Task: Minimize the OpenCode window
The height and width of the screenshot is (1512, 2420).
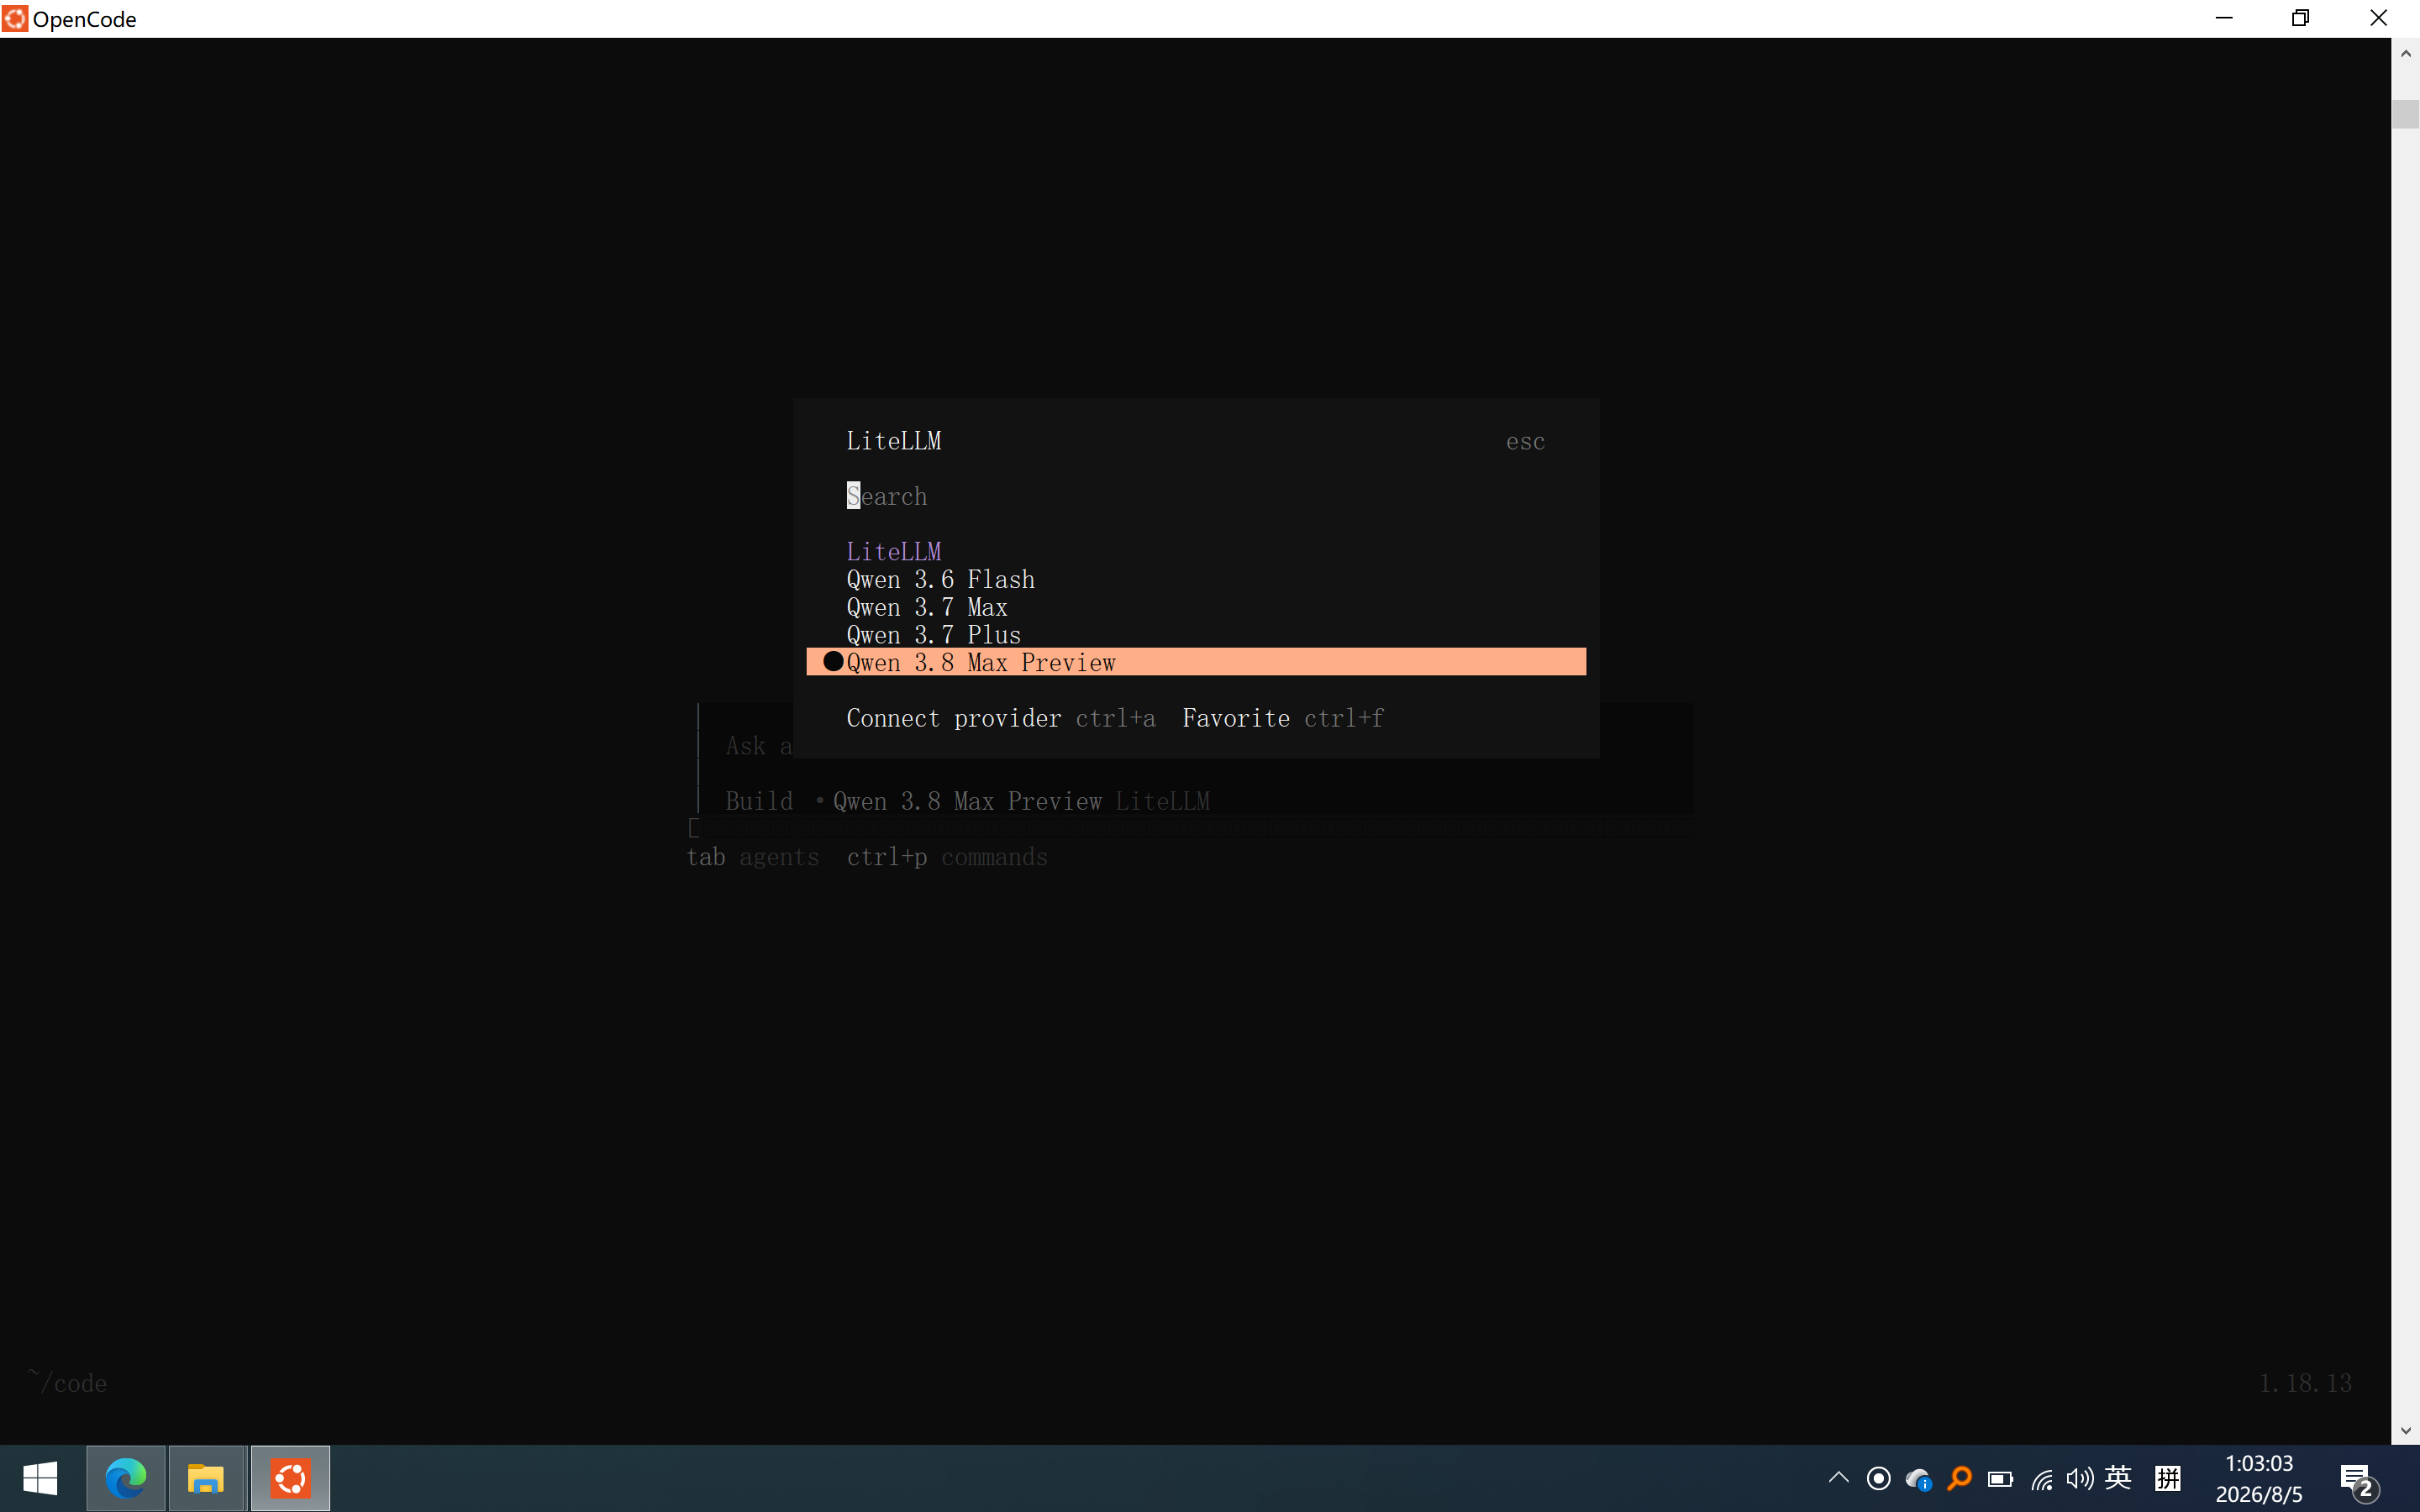Action: coord(2224,18)
